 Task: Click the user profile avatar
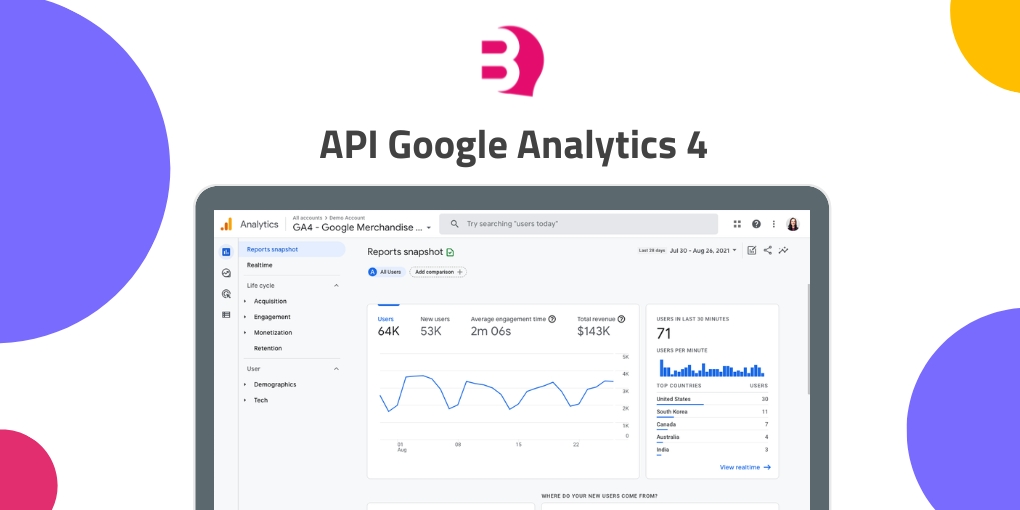[792, 224]
